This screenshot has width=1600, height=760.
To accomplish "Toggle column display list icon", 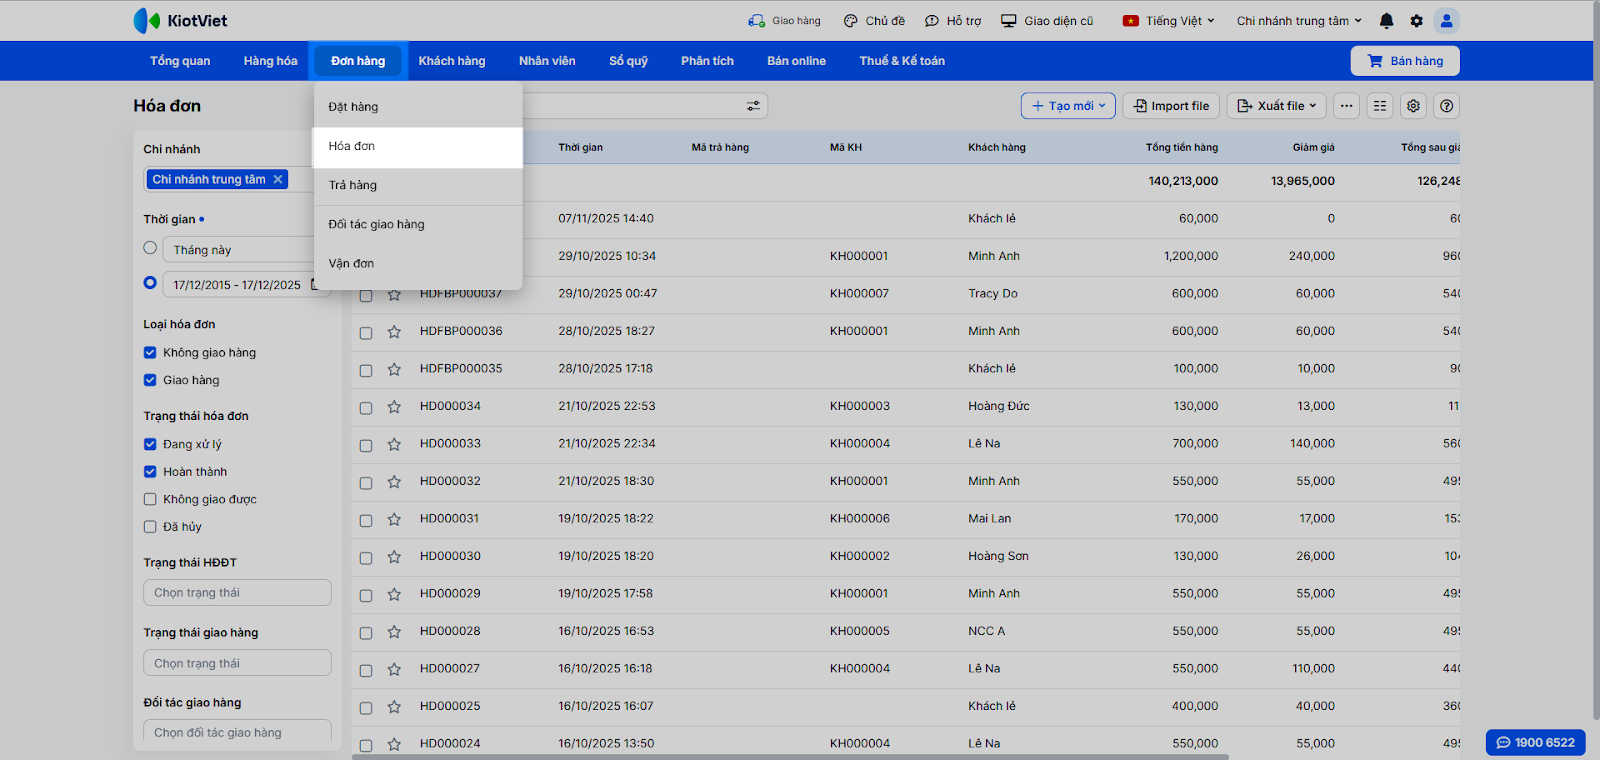I will pyautogui.click(x=1380, y=106).
